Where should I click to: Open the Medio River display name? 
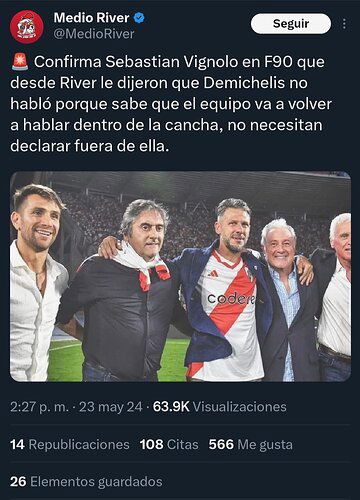pyautogui.click(x=91, y=18)
